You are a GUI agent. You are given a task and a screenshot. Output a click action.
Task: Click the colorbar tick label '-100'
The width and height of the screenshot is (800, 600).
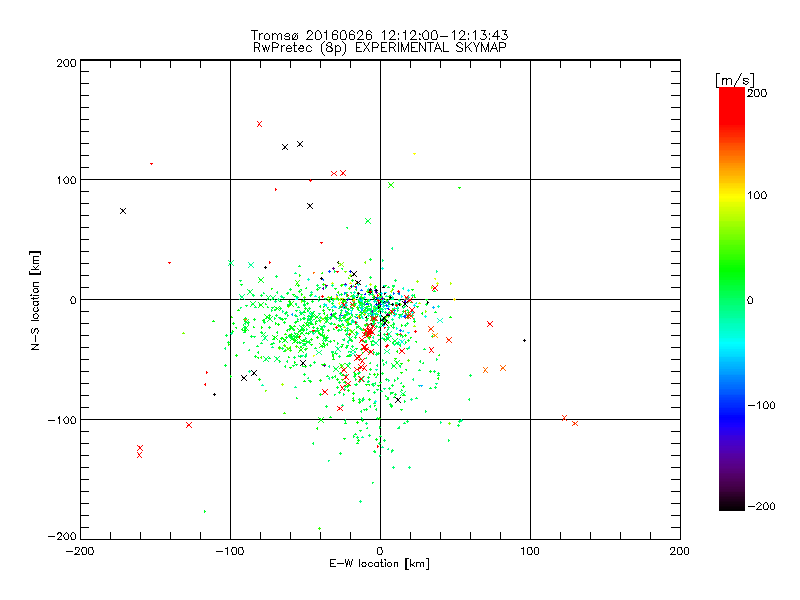click(x=761, y=406)
